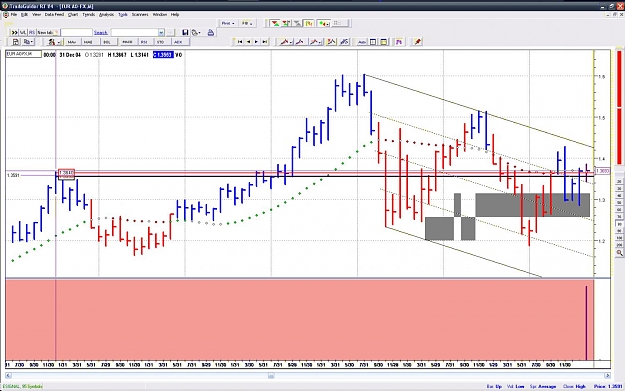Screen dimensions: 625x391
Task: Click the scrollbar left arrow
Action: point(8,375)
